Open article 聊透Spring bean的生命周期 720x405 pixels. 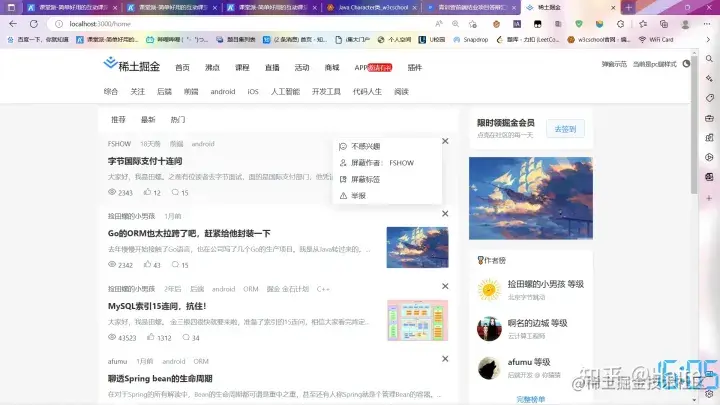[160, 378]
